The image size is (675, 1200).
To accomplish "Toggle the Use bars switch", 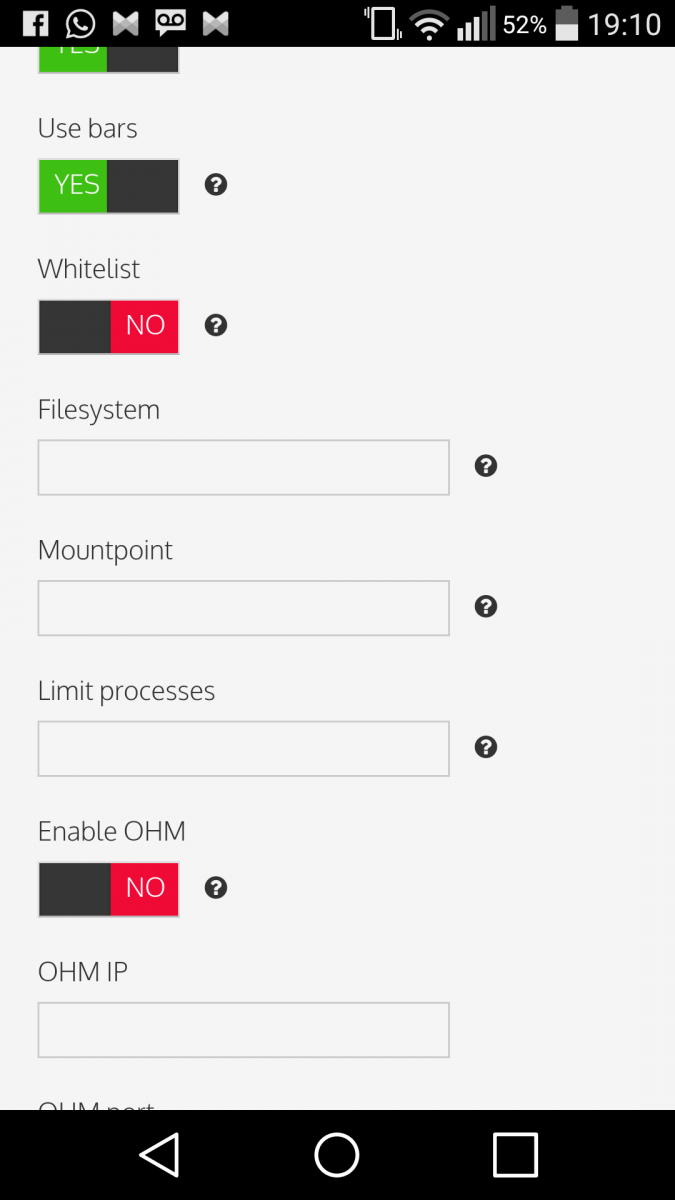I will 109,186.
